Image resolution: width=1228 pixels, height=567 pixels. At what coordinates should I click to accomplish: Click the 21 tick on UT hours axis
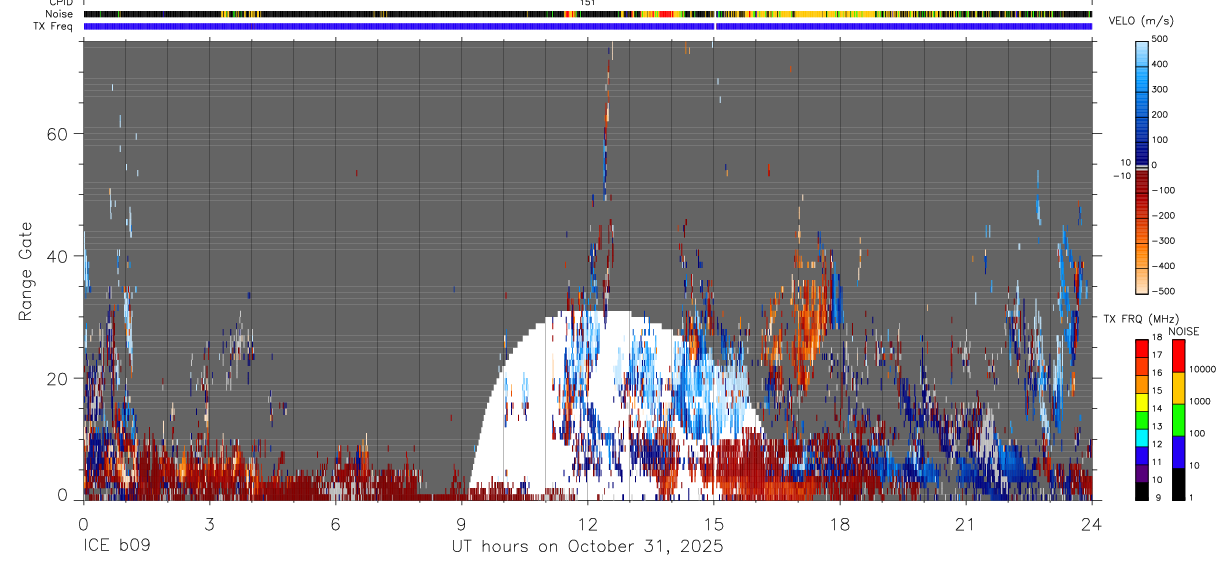(x=965, y=524)
